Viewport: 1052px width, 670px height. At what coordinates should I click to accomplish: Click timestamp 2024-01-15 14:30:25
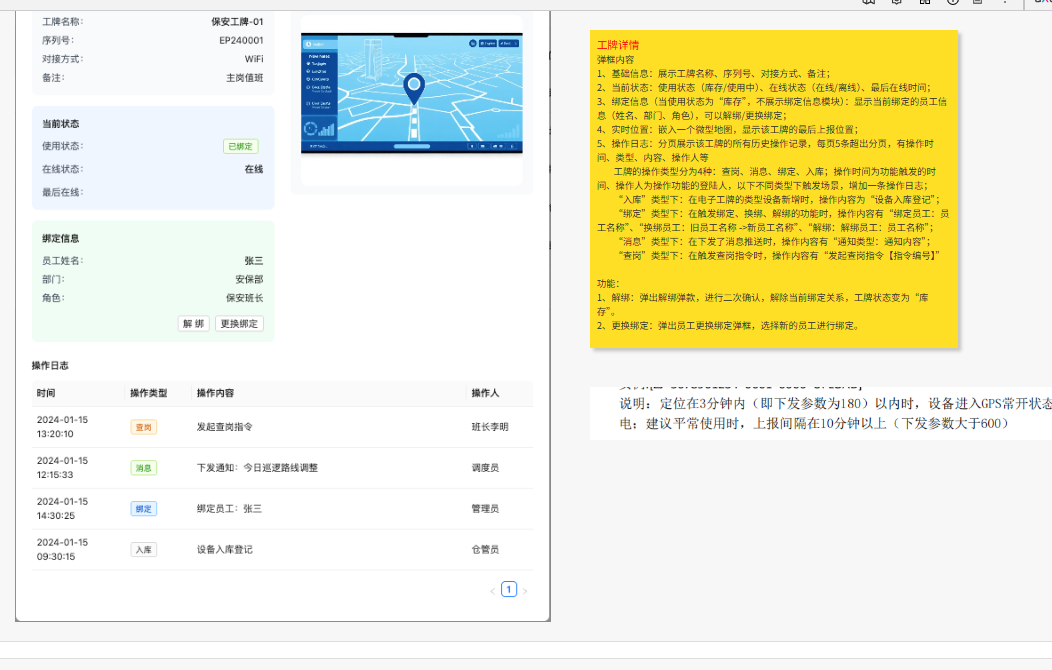pos(62,508)
